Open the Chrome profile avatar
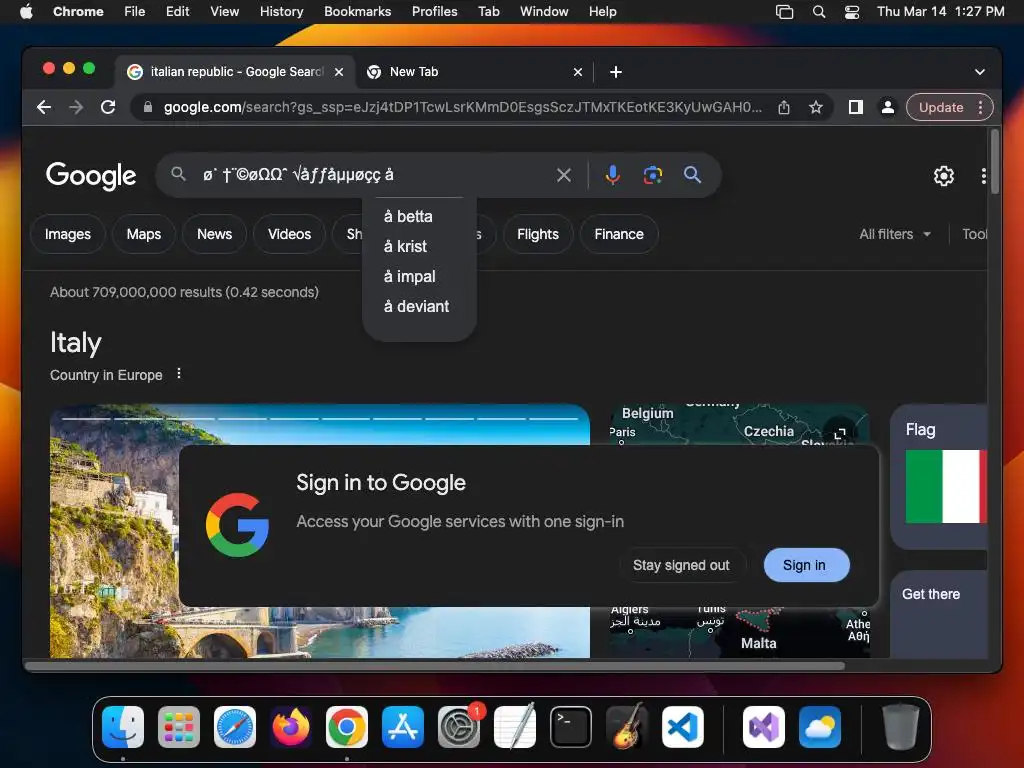Screen dimensions: 1024x768 888,107
